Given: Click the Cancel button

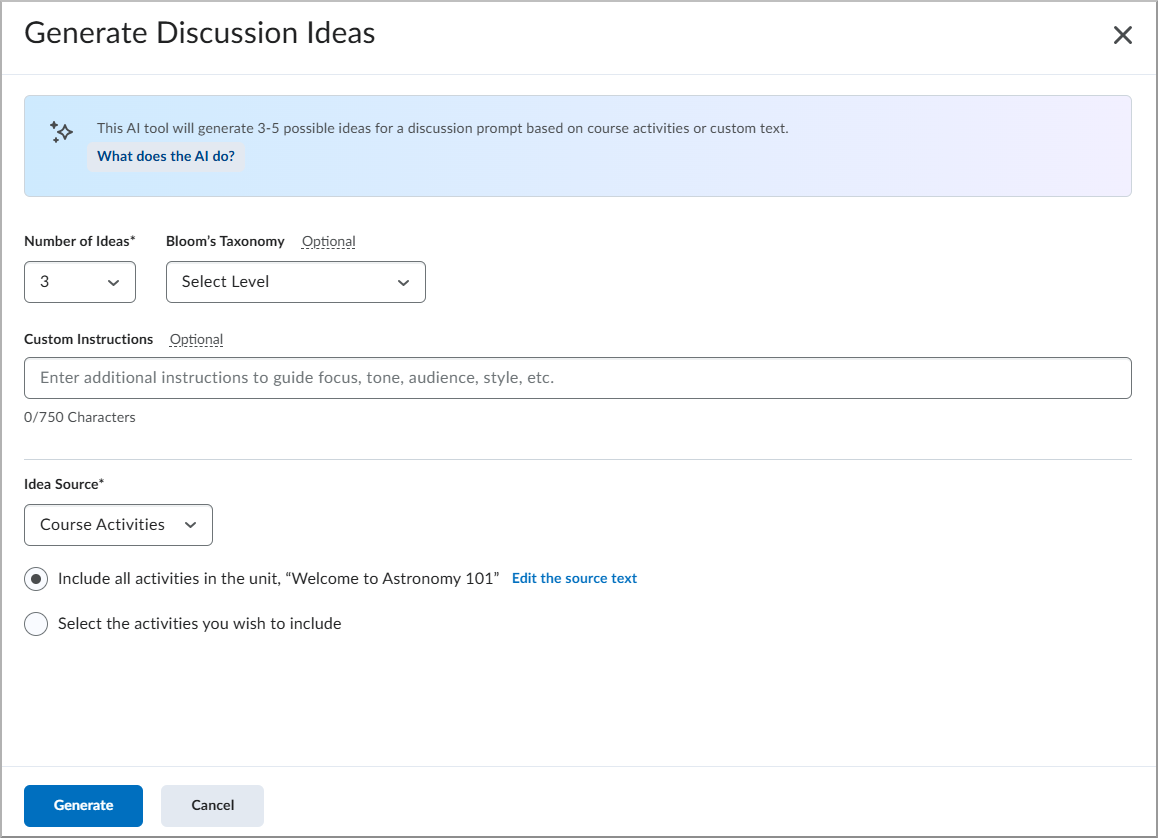Looking at the screenshot, I should 212,805.
